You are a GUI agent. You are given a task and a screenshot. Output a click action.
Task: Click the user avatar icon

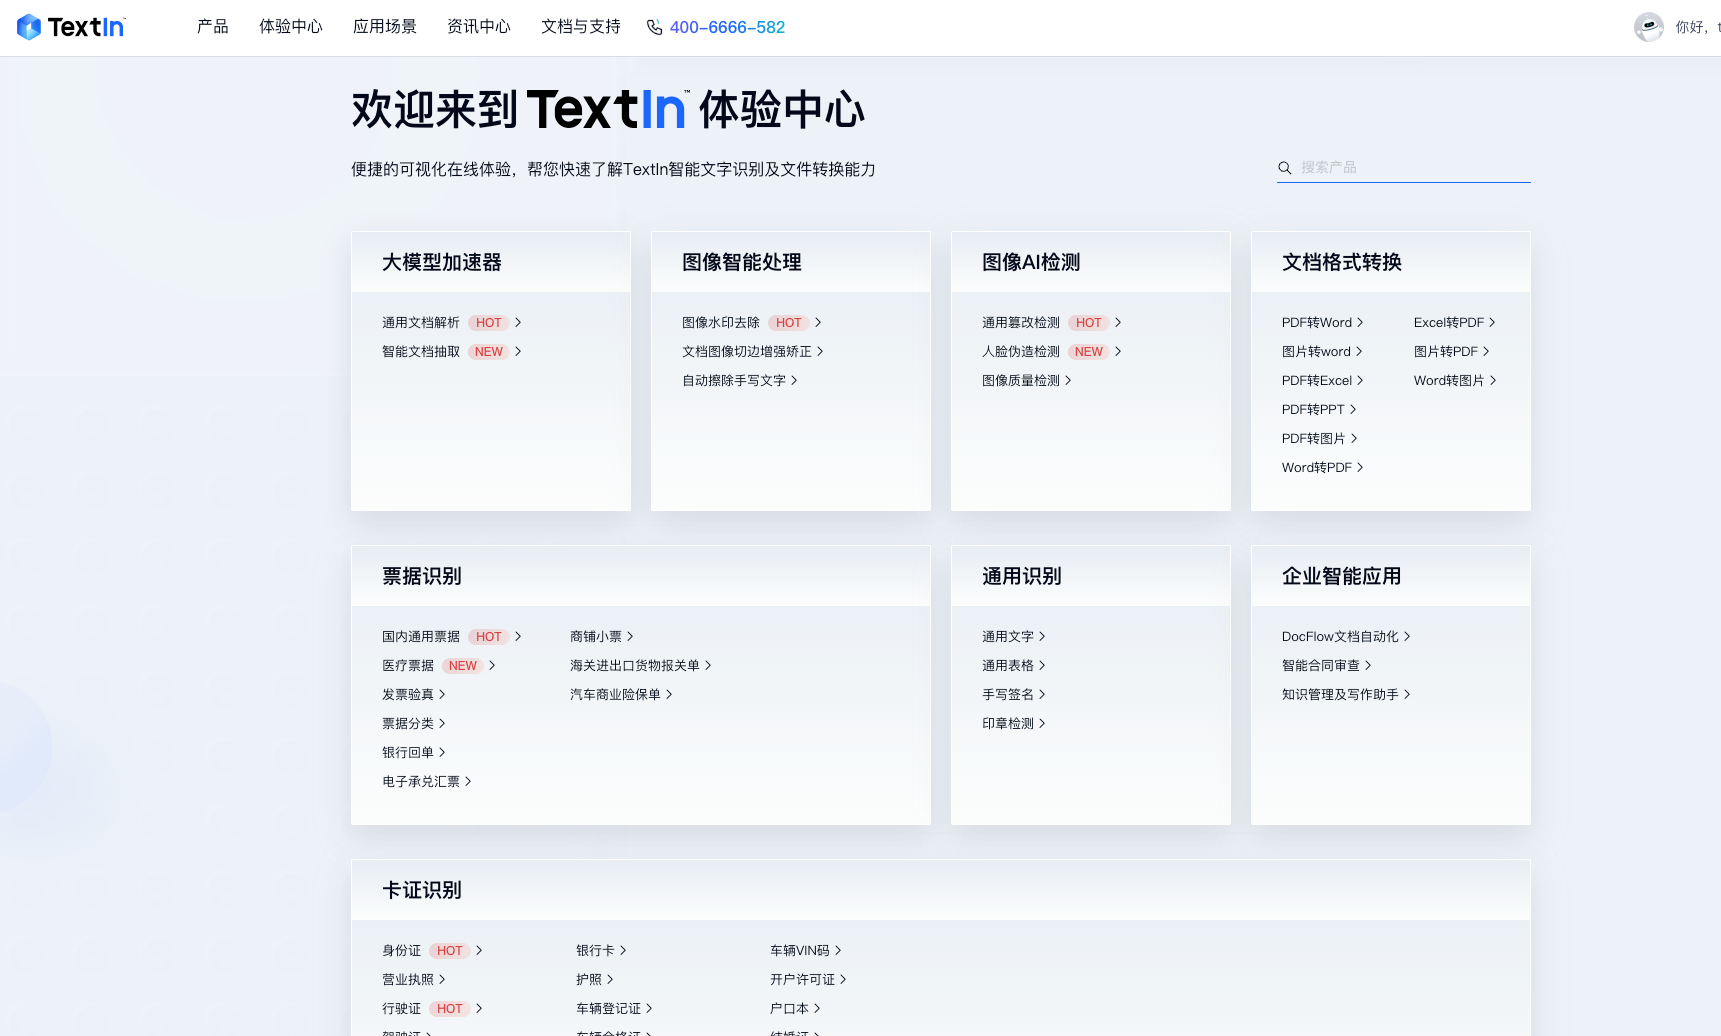1649,27
